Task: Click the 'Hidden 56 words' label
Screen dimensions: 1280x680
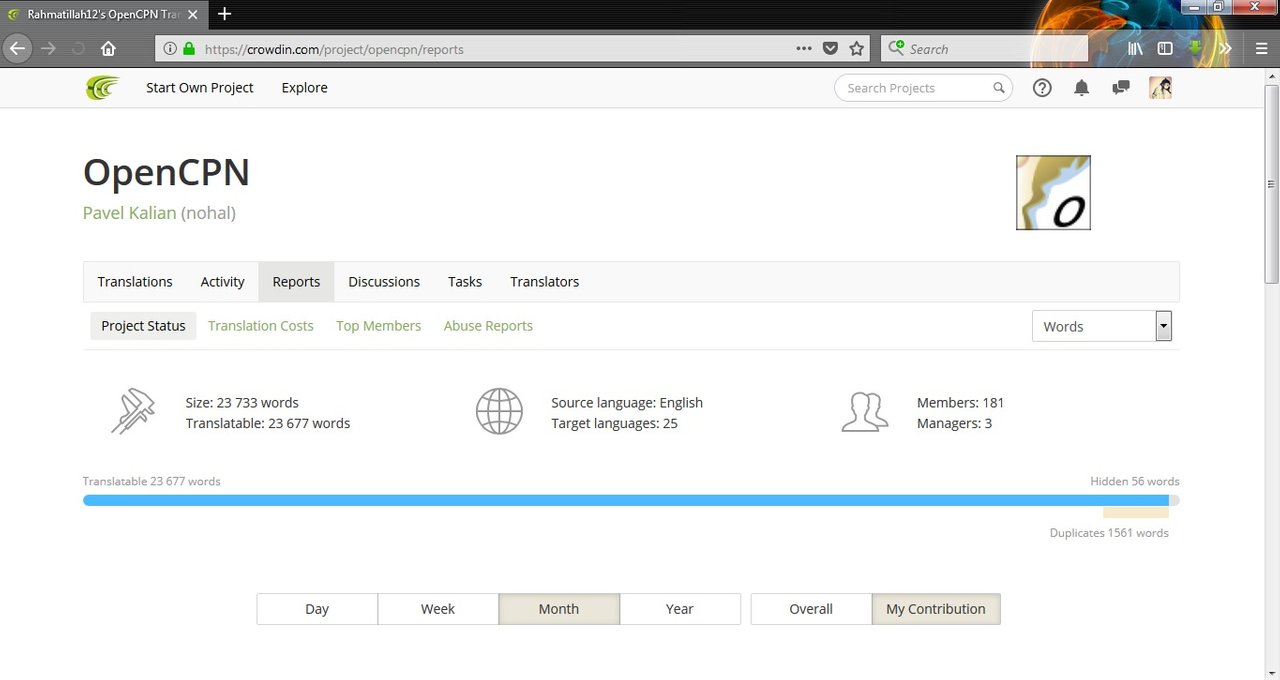Action: click(x=1135, y=481)
